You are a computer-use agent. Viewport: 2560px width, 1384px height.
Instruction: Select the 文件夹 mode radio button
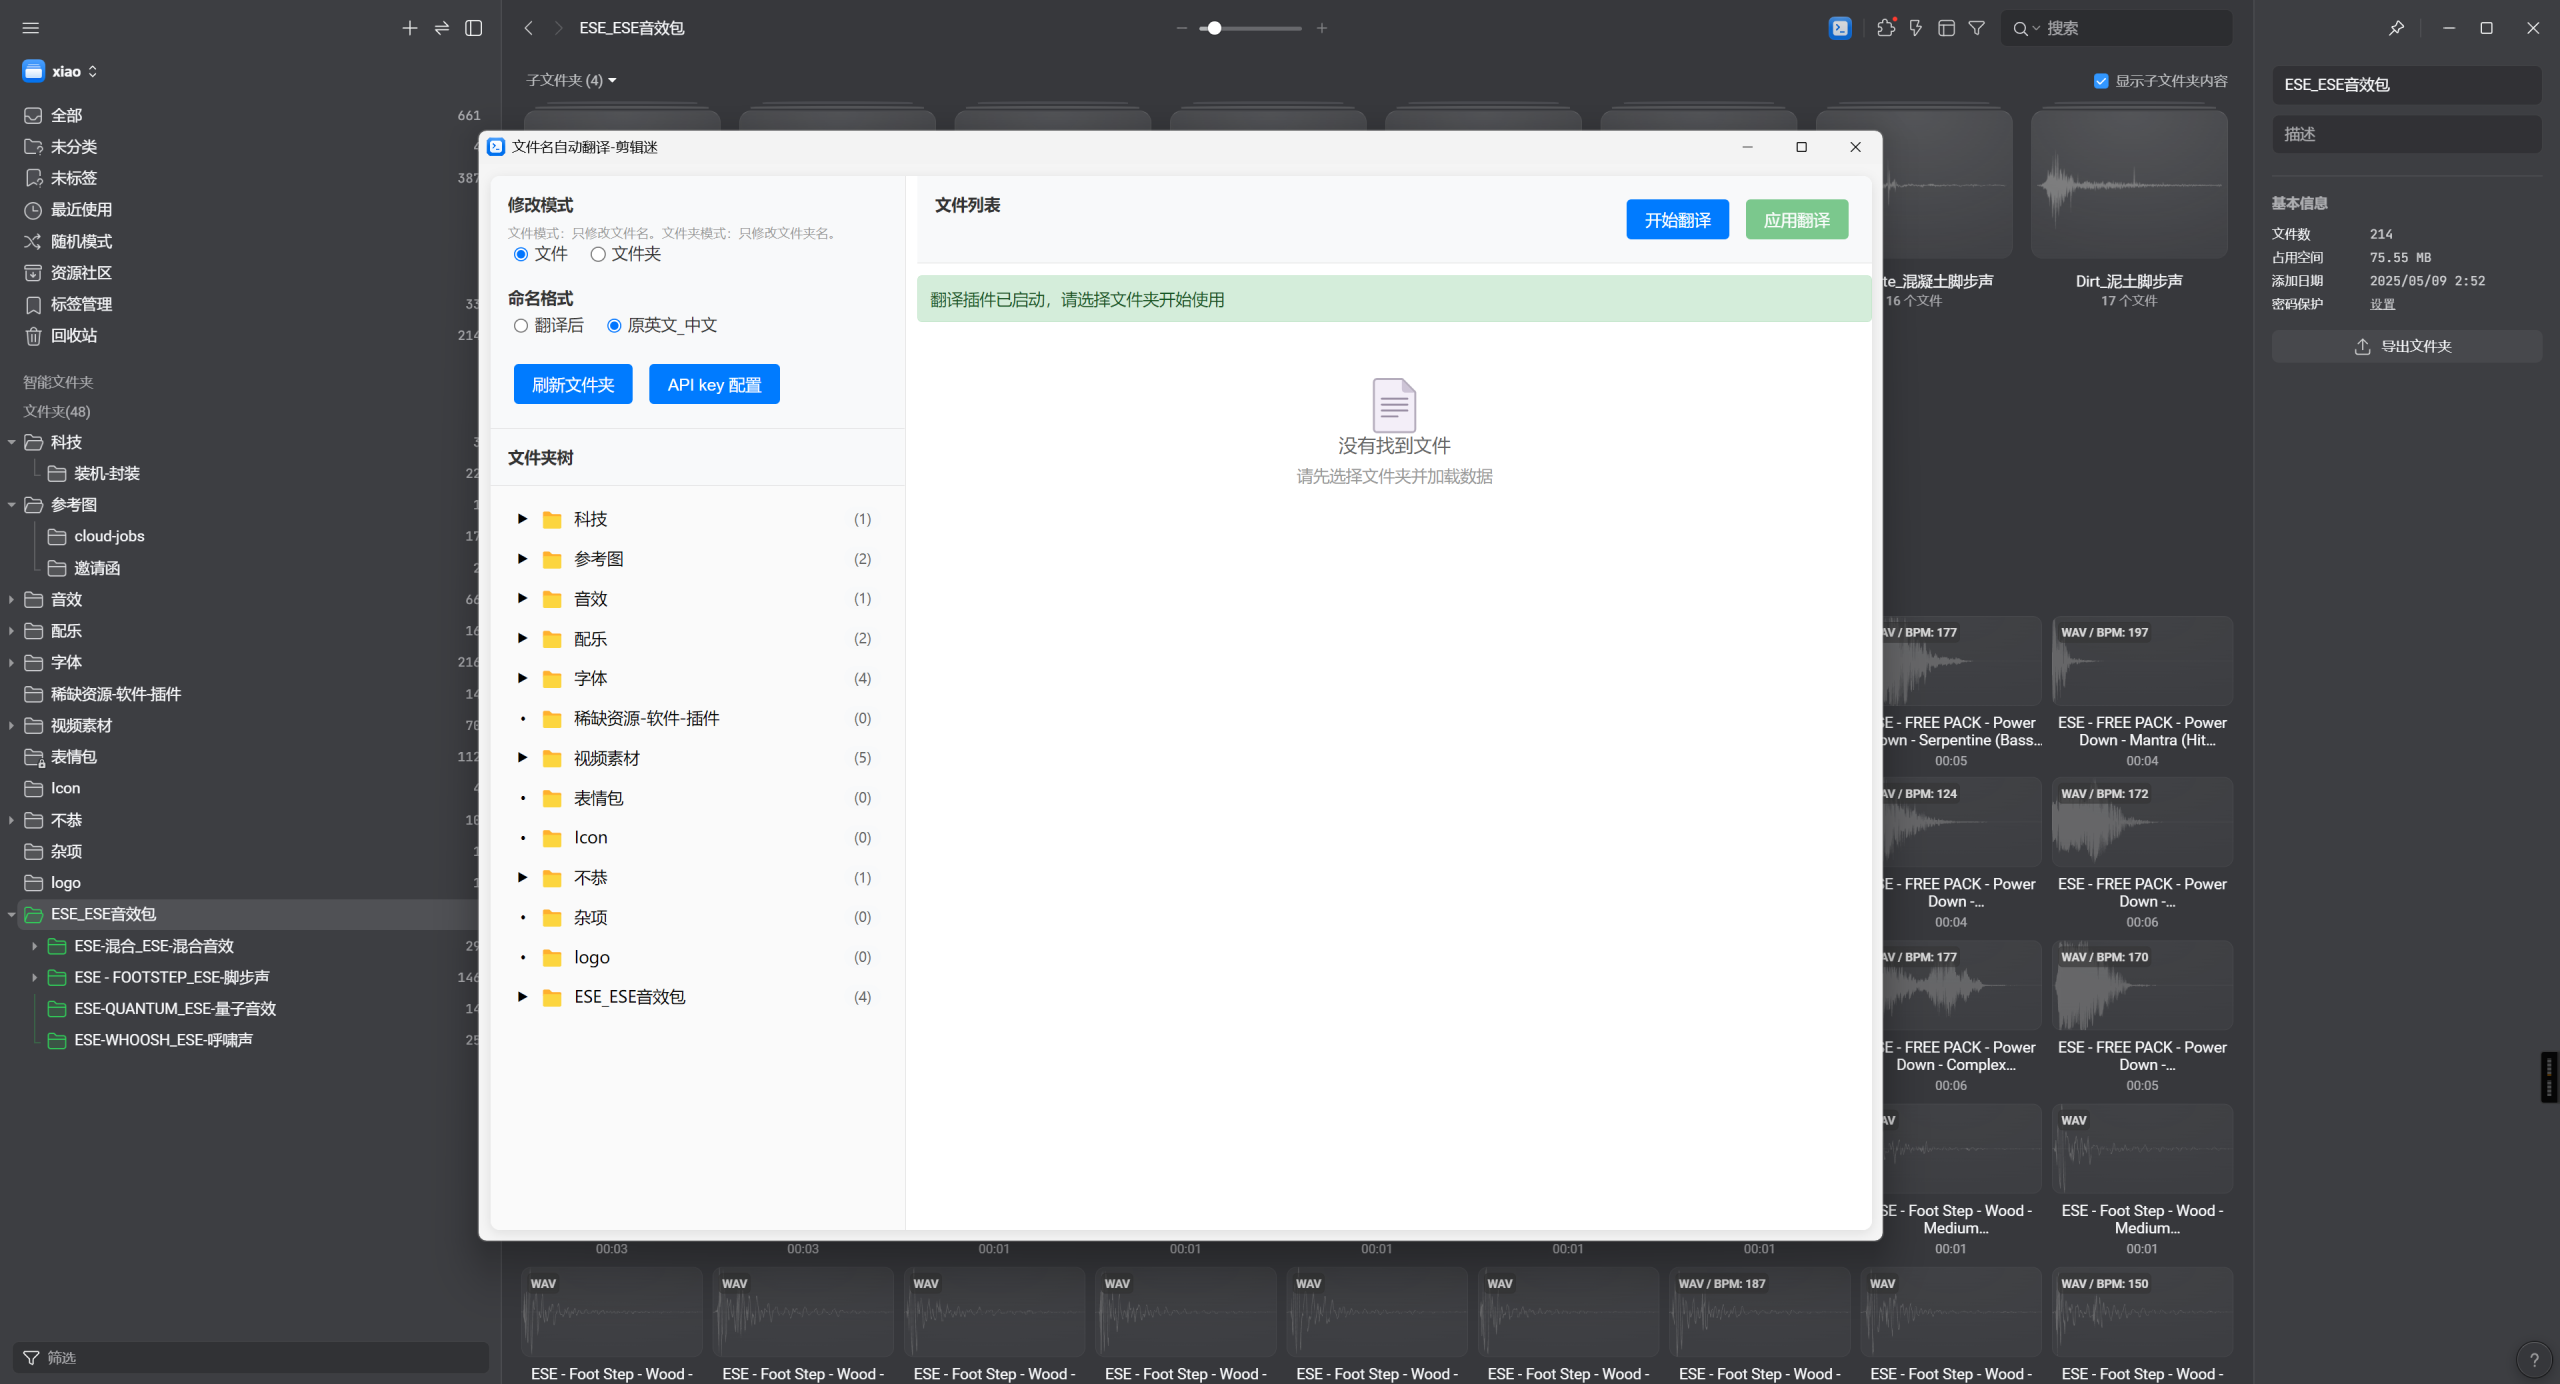tap(598, 254)
